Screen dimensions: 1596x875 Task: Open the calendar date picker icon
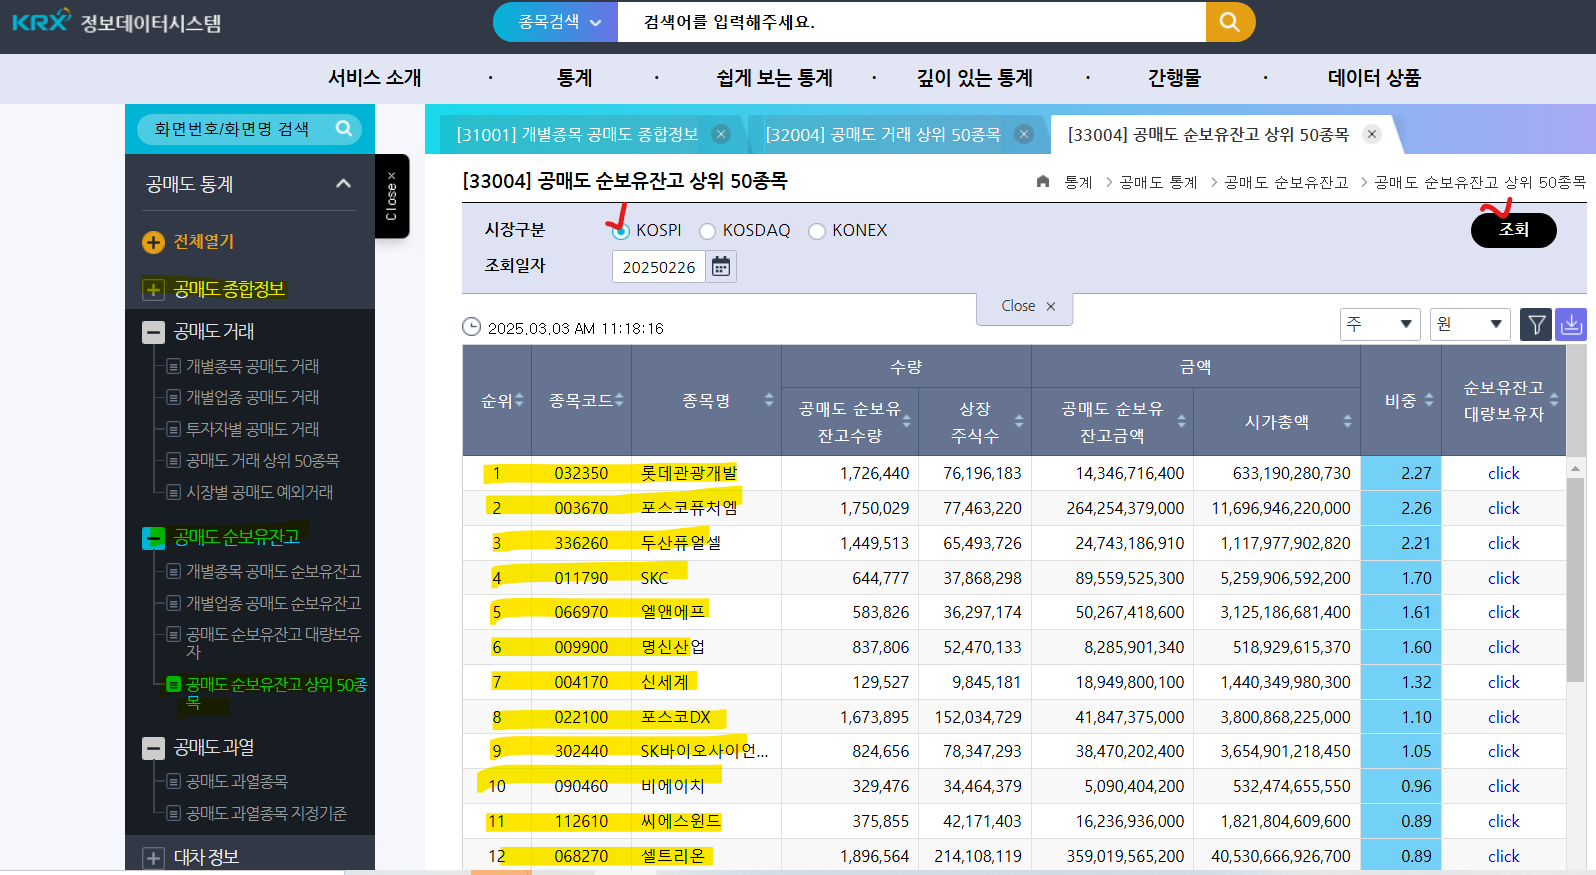[x=721, y=266]
